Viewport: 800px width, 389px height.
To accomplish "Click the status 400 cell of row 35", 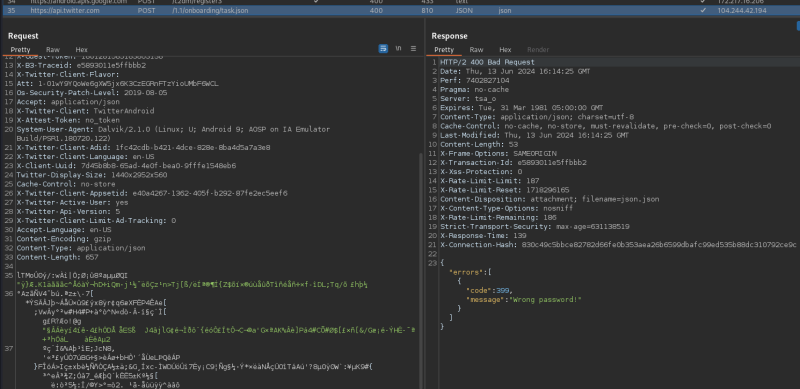I will coord(376,10).
